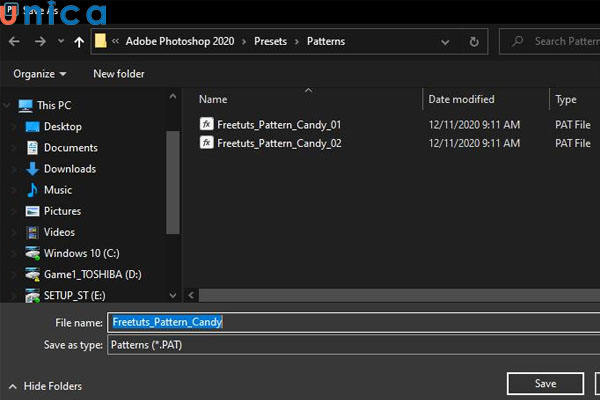Open Pictures in the sidebar

click(62, 211)
